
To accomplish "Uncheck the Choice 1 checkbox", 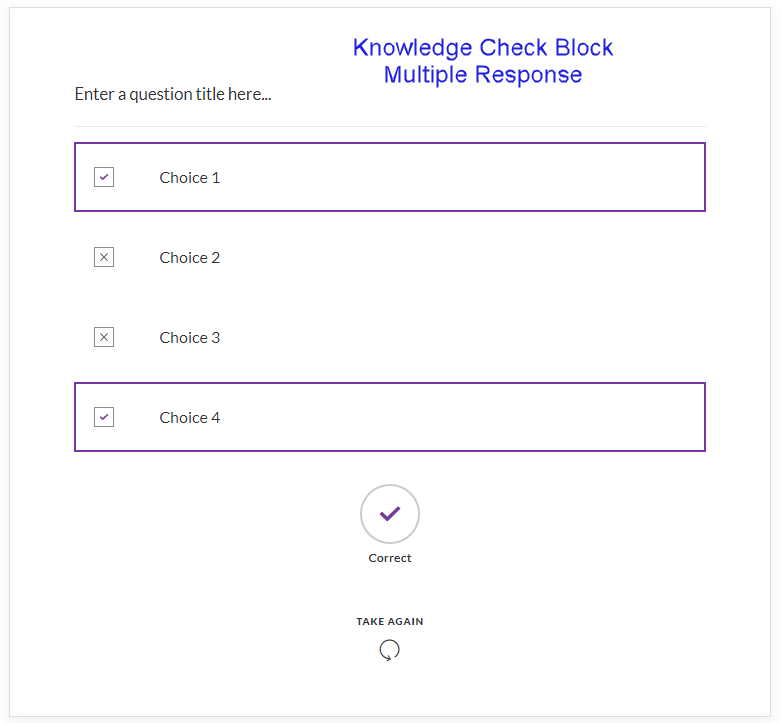I will (104, 177).
